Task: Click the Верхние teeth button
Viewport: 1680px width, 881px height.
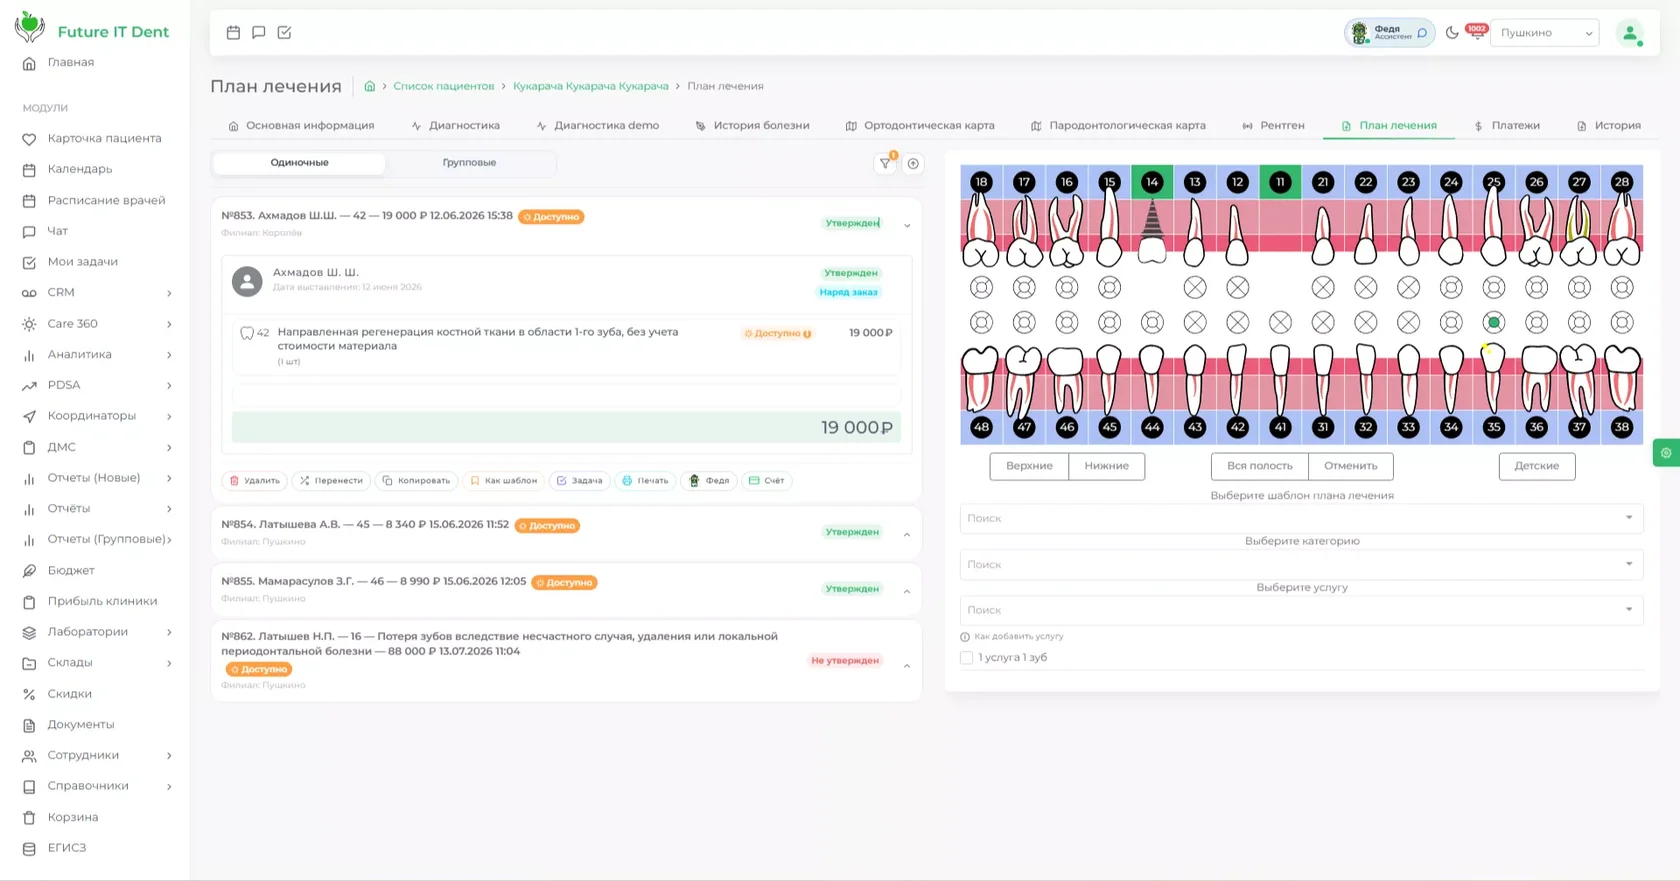Action: (1029, 466)
